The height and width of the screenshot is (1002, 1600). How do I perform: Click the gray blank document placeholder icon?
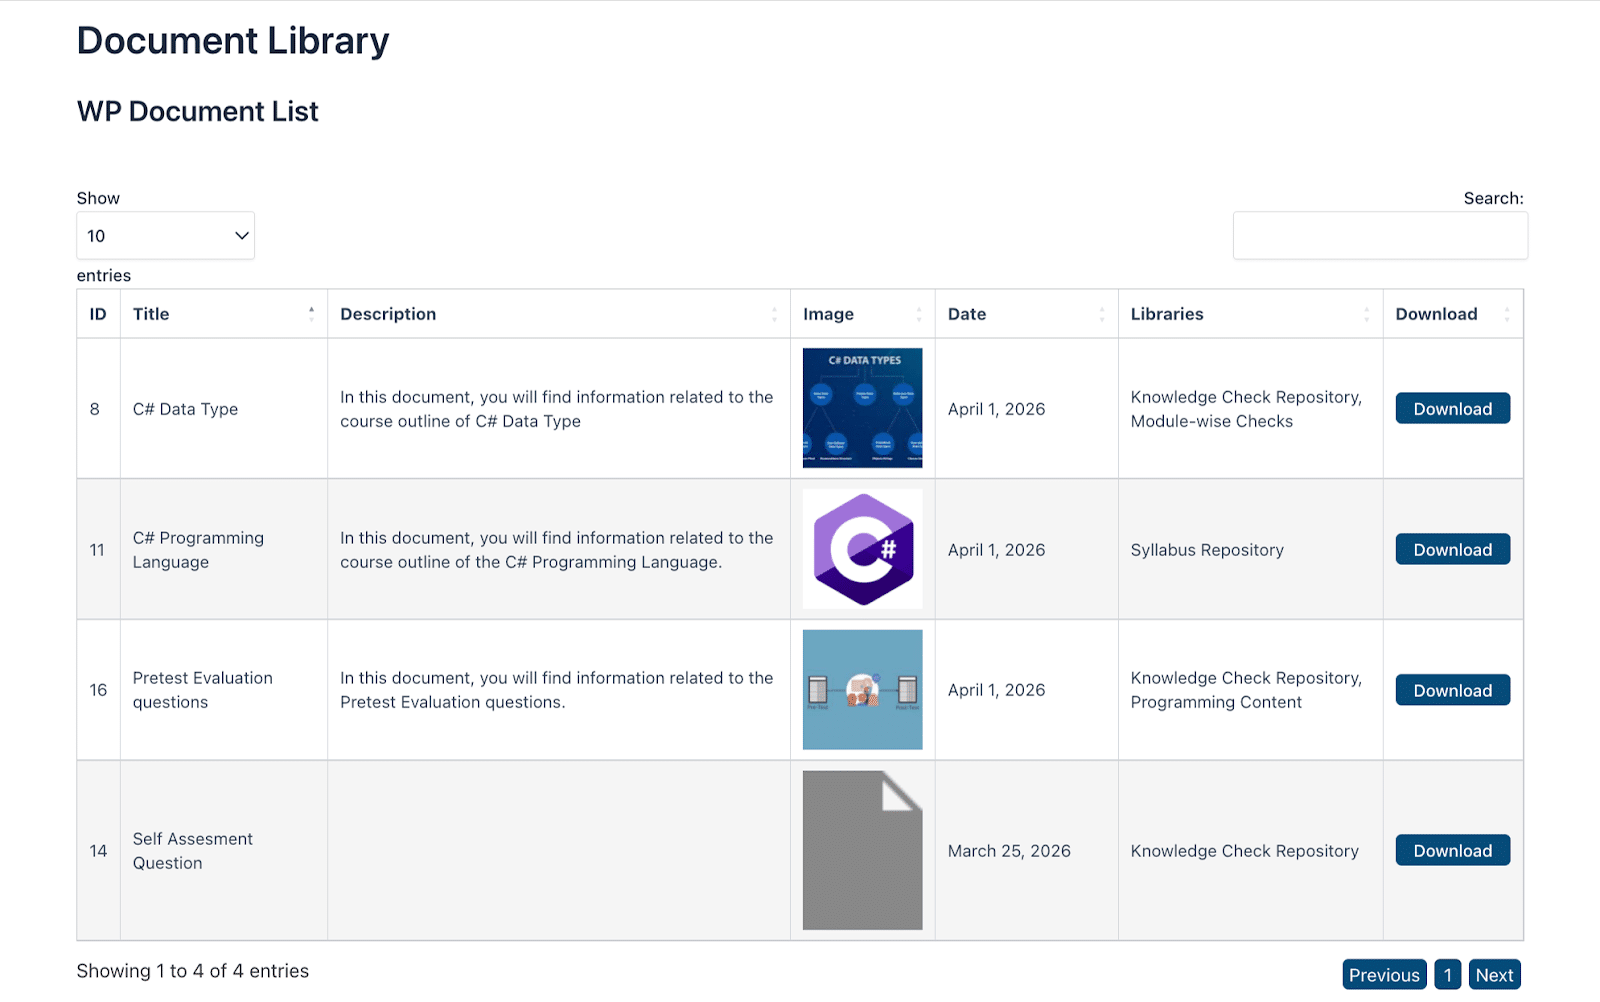[x=863, y=851]
